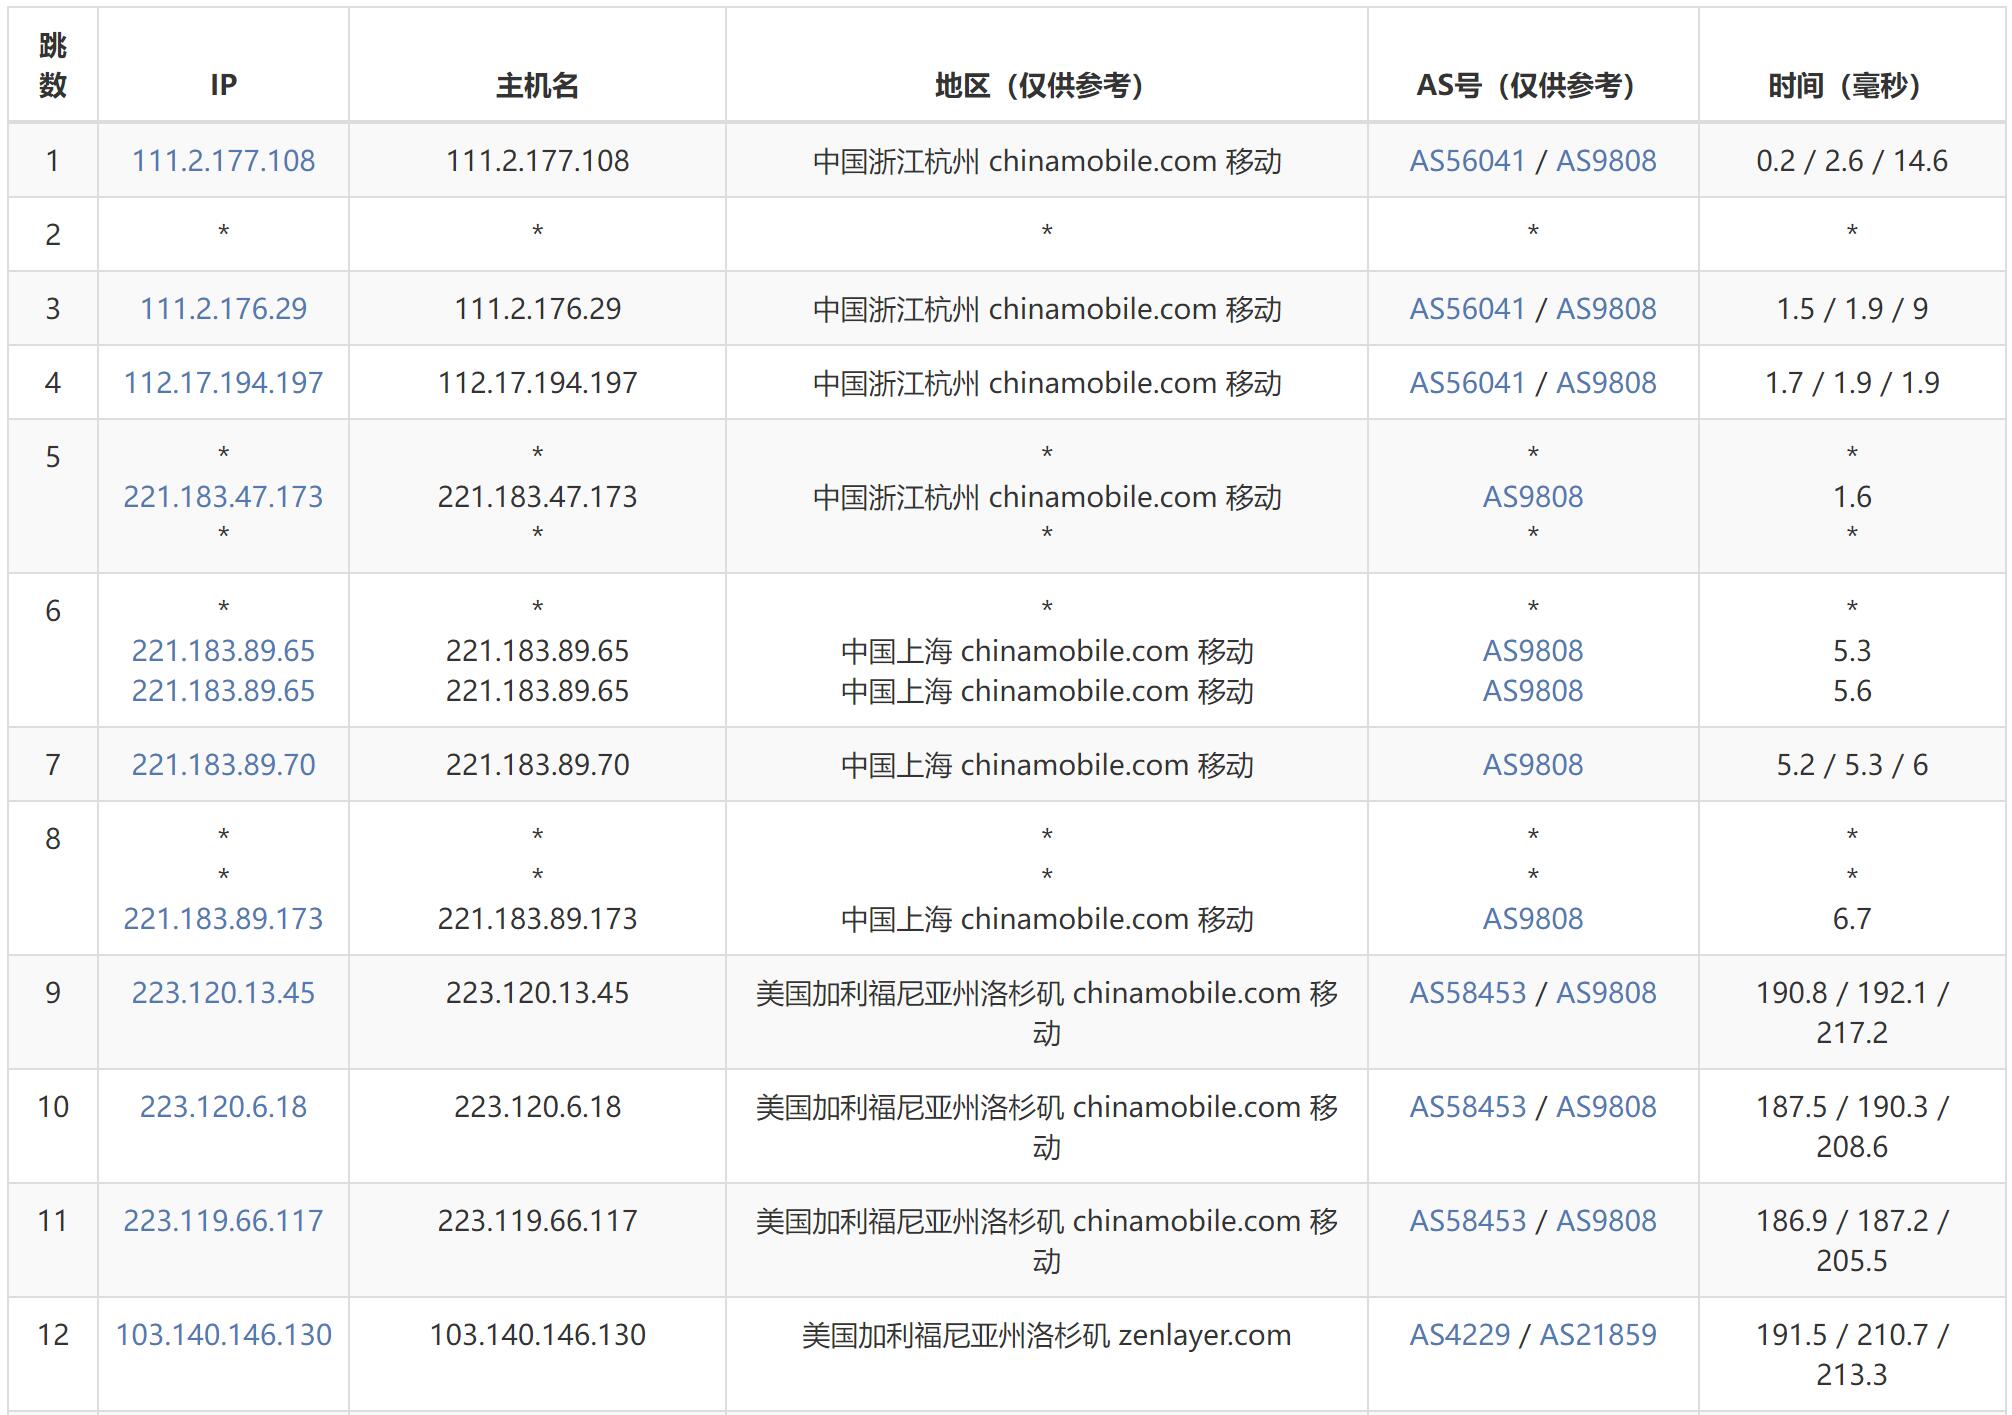
Task: Click the time value 1.6 in hop 5
Action: (x=1851, y=497)
